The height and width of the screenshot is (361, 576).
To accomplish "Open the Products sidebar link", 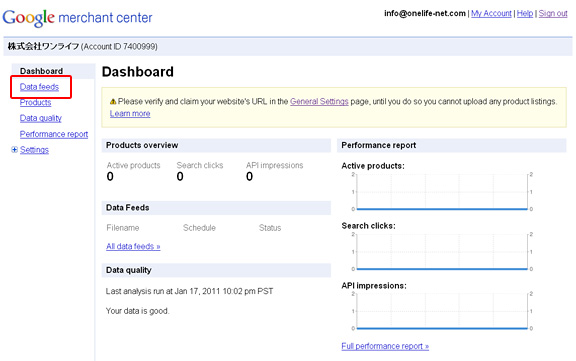I will pyautogui.click(x=35, y=102).
